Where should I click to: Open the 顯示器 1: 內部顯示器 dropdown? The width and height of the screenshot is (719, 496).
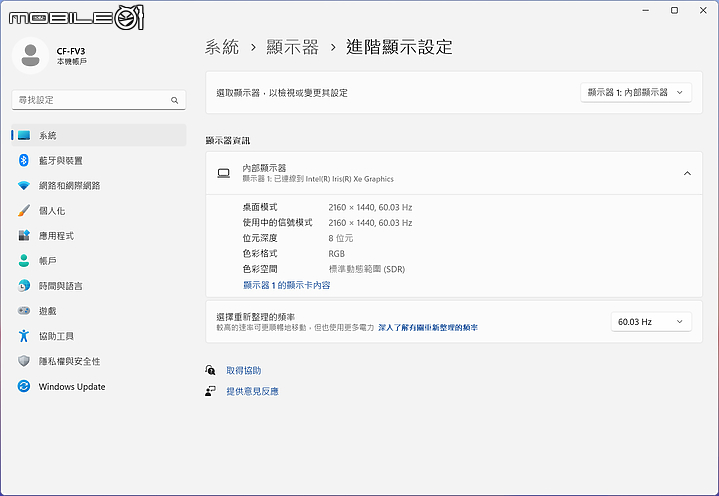pyautogui.click(x=636, y=92)
